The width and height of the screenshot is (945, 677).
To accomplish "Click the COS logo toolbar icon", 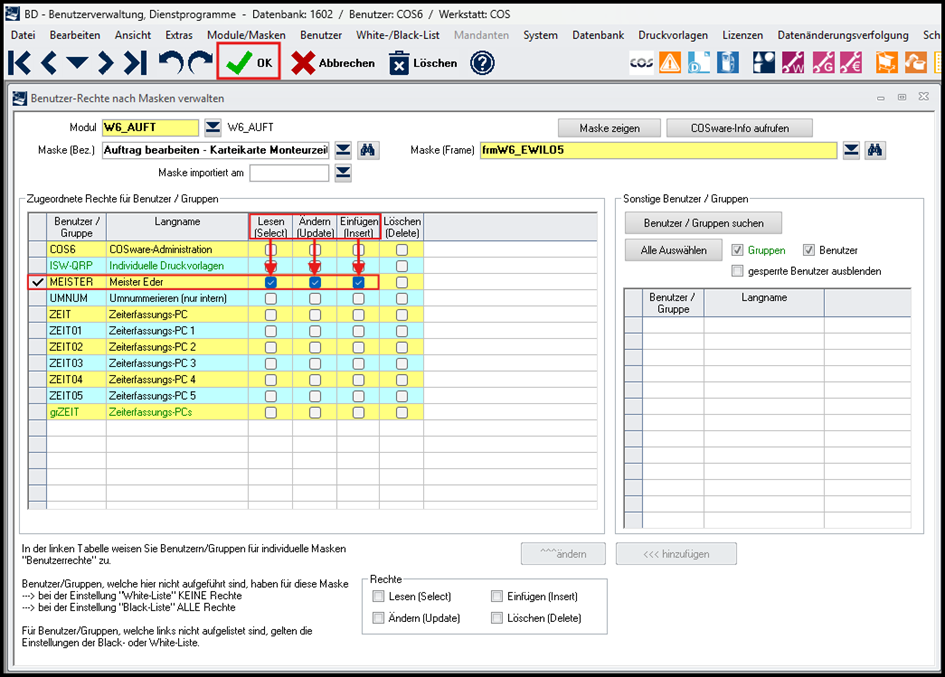I will tap(641, 63).
